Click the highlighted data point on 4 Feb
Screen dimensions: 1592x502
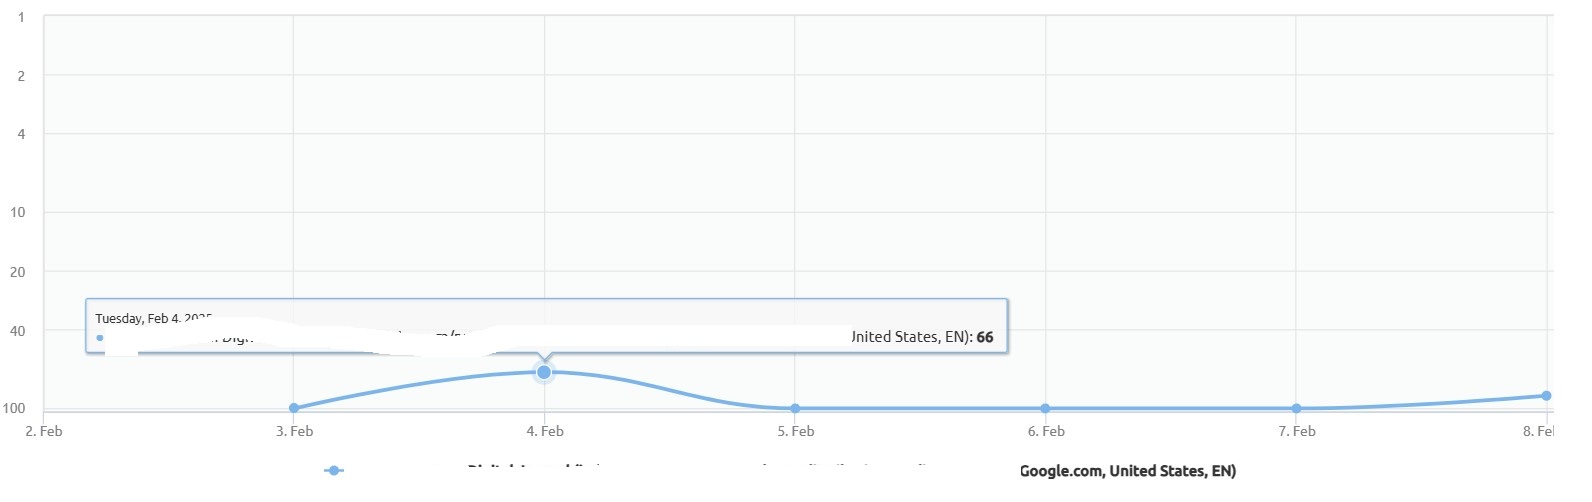pyautogui.click(x=544, y=372)
